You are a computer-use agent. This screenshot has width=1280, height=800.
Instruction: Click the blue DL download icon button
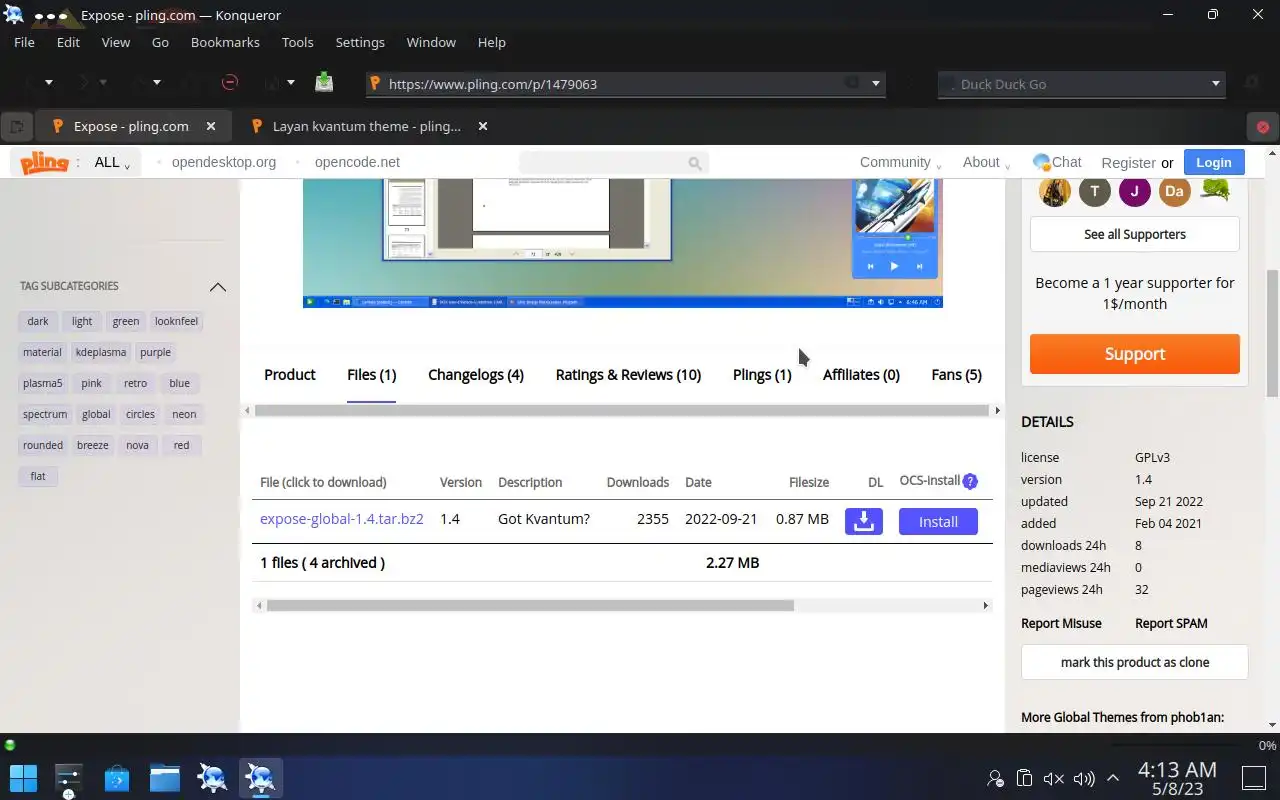864,521
